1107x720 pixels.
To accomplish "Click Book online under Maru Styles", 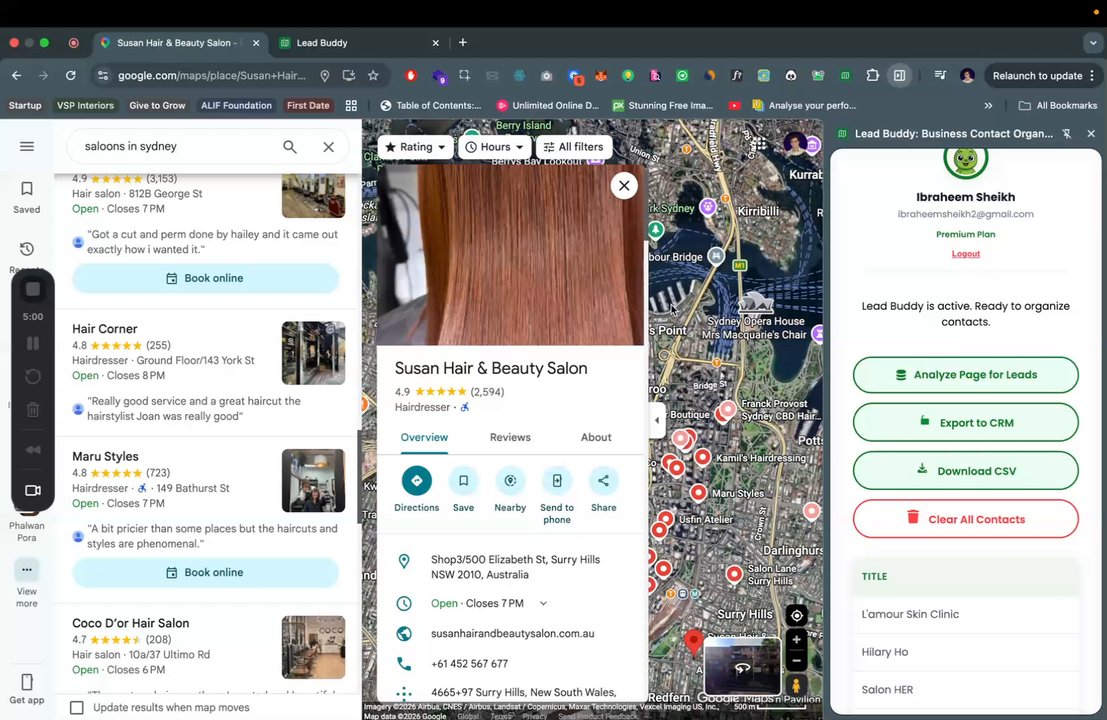I will pyautogui.click(x=205, y=572).
